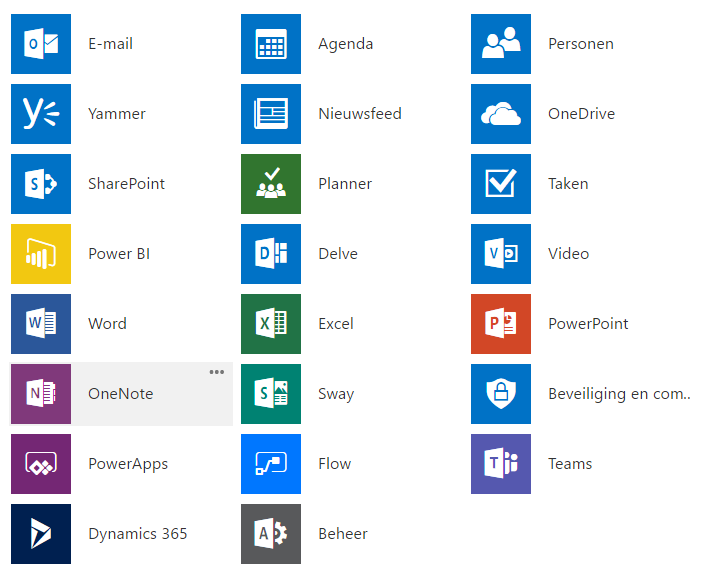
Task: Open the Excel icon
Action: [271, 324]
